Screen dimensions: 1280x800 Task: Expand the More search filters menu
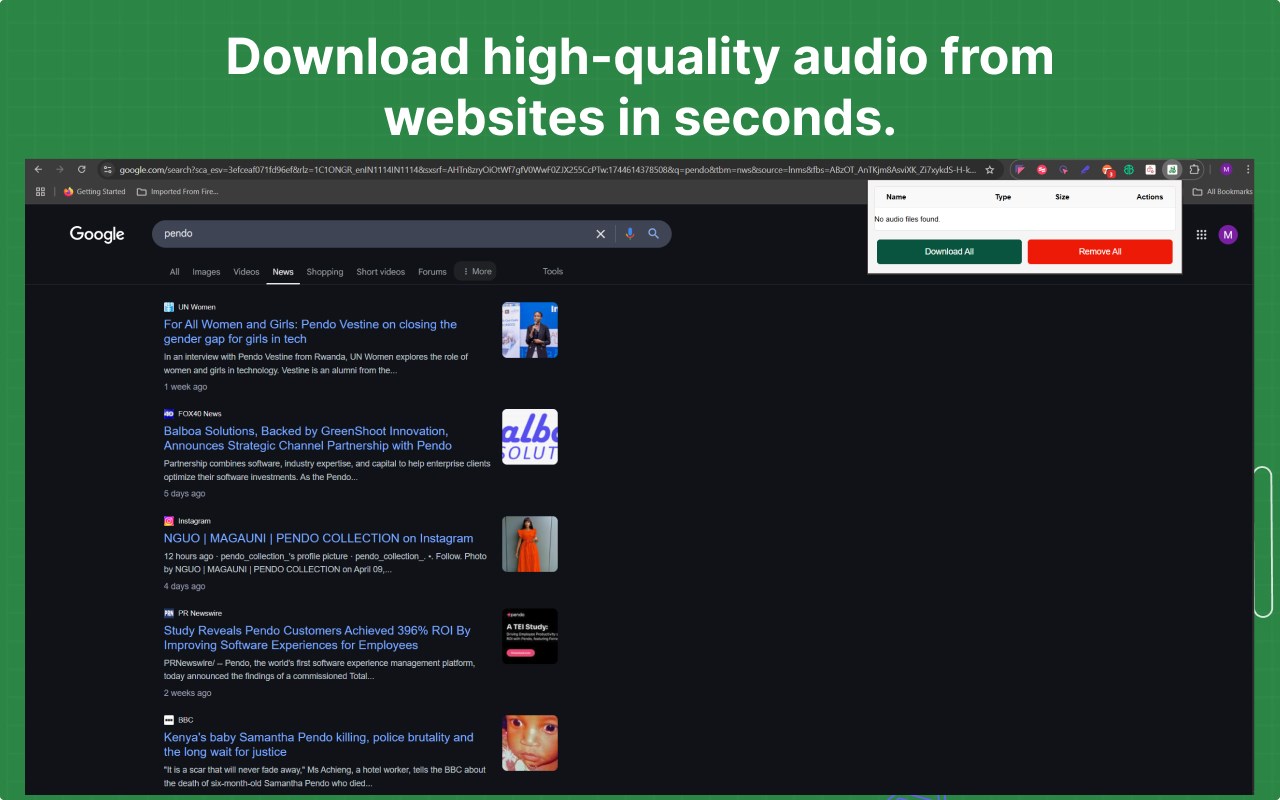tap(476, 271)
